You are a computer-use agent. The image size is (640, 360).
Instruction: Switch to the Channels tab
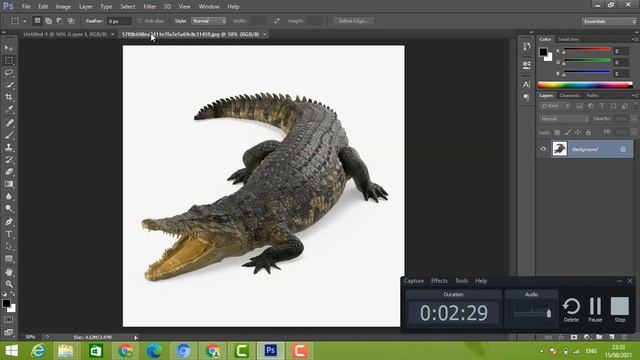coord(569,96)
